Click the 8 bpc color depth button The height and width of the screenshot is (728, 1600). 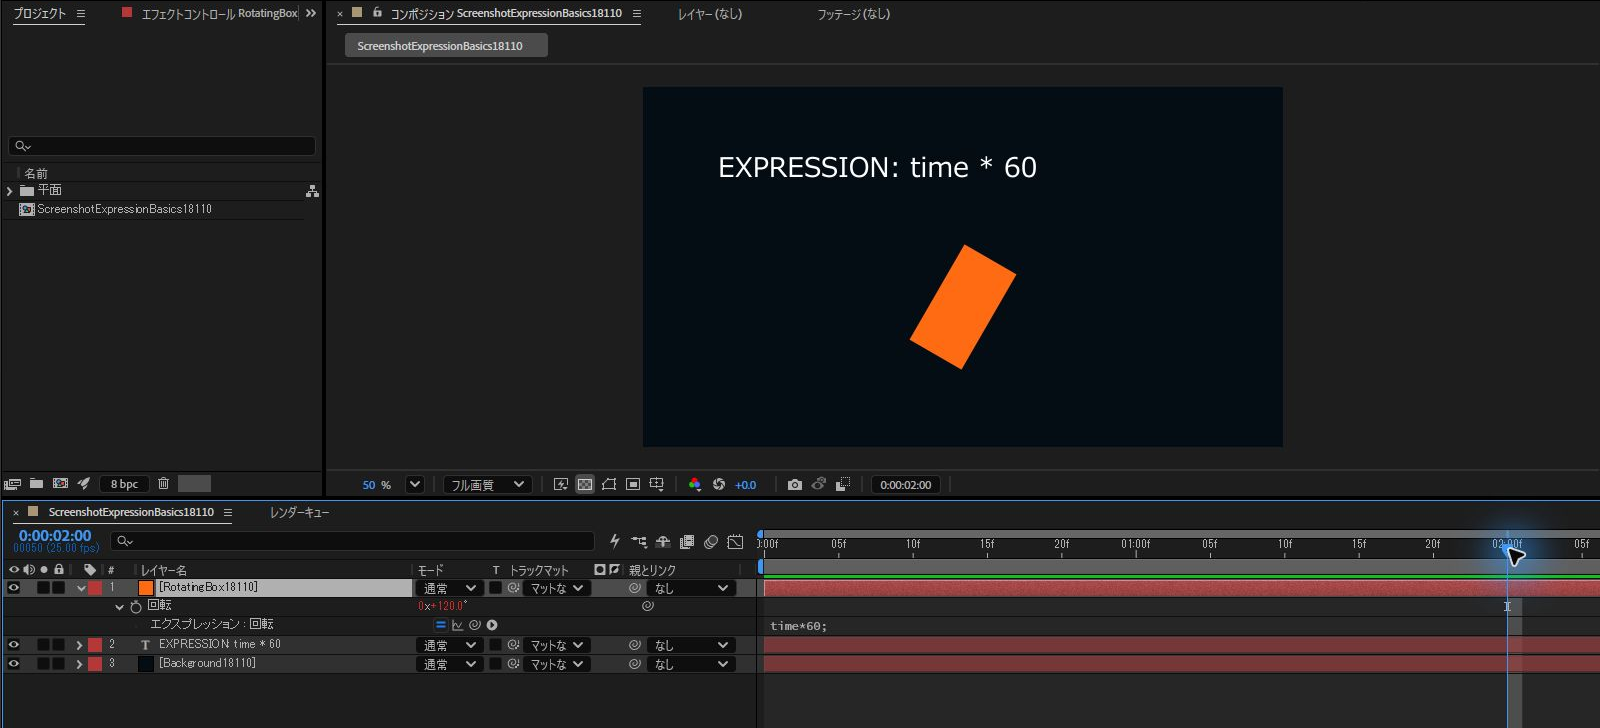click(125, 484)
